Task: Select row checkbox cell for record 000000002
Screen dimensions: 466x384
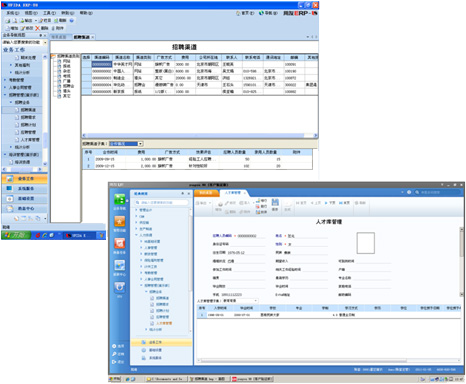Action: 87,71
